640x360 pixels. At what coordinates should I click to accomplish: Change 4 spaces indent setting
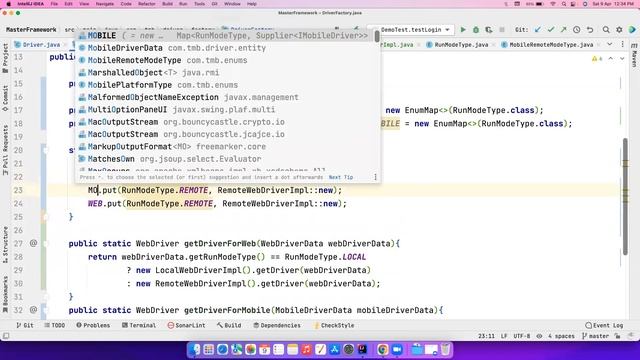point(561,336)
